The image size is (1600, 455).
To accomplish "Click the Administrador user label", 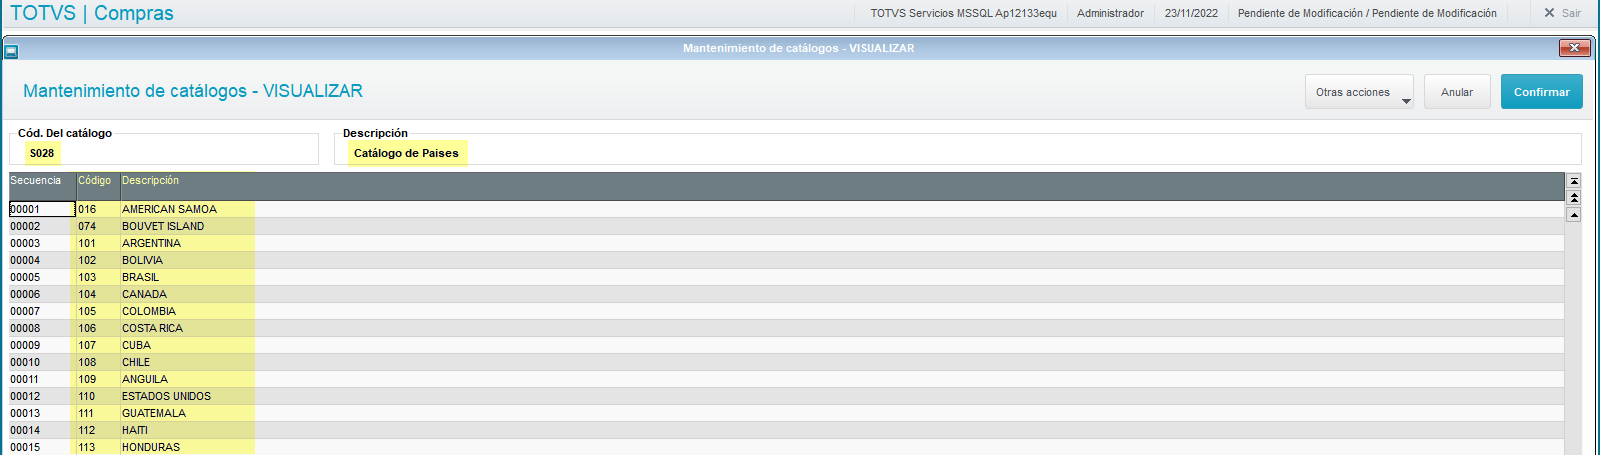I will click(1110, 13).
